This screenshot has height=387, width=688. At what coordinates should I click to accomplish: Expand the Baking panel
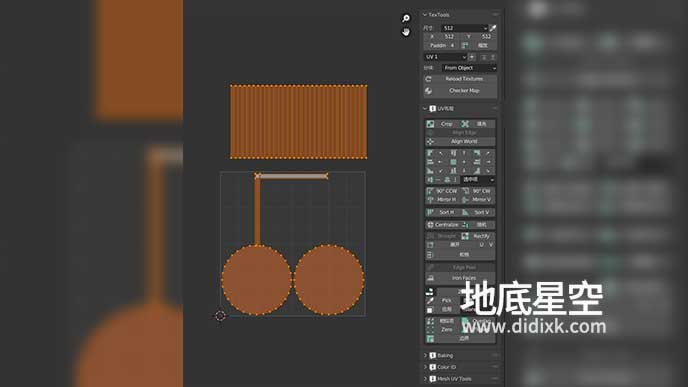pyautogui.click(x=425, y=355)
